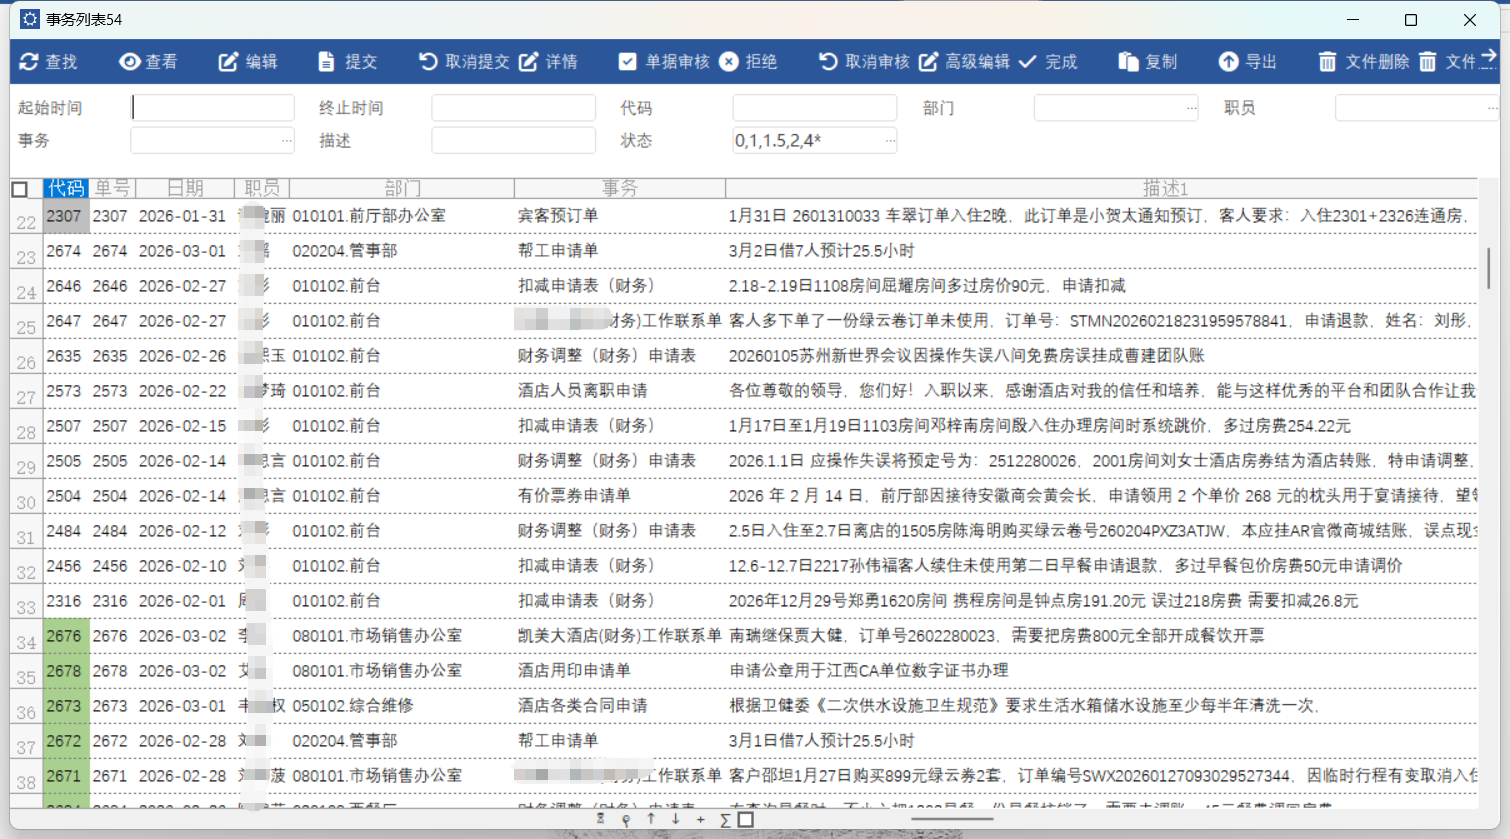Toggle the square checkbox in bottom status bar

745,820
